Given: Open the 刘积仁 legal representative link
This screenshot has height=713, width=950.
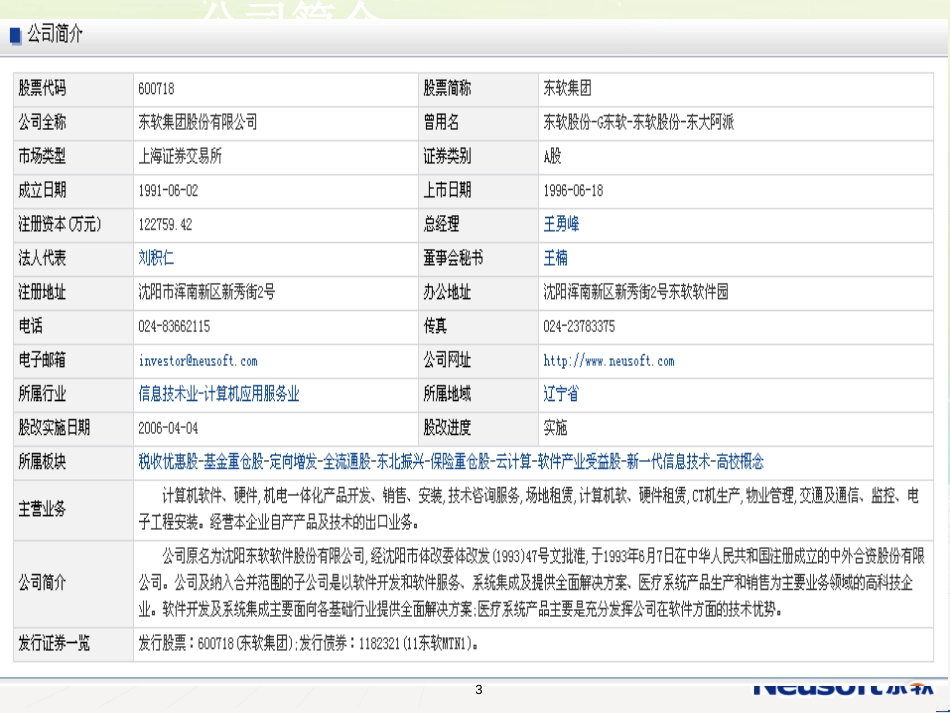Looking at the screenshot, I should 156,258.
